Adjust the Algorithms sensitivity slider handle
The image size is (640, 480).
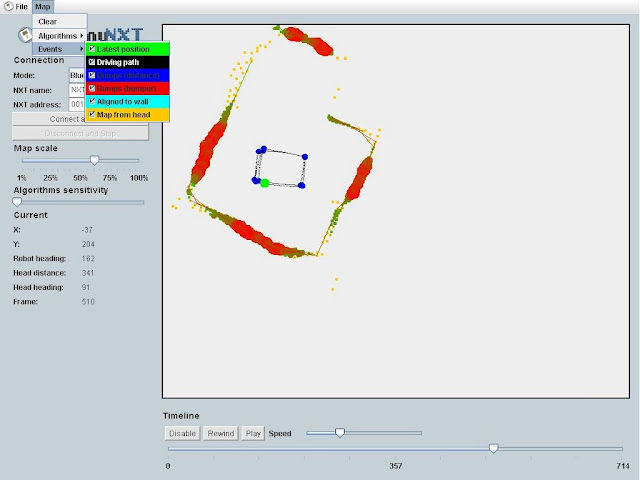pyautogui.click(x=17, y=202)
